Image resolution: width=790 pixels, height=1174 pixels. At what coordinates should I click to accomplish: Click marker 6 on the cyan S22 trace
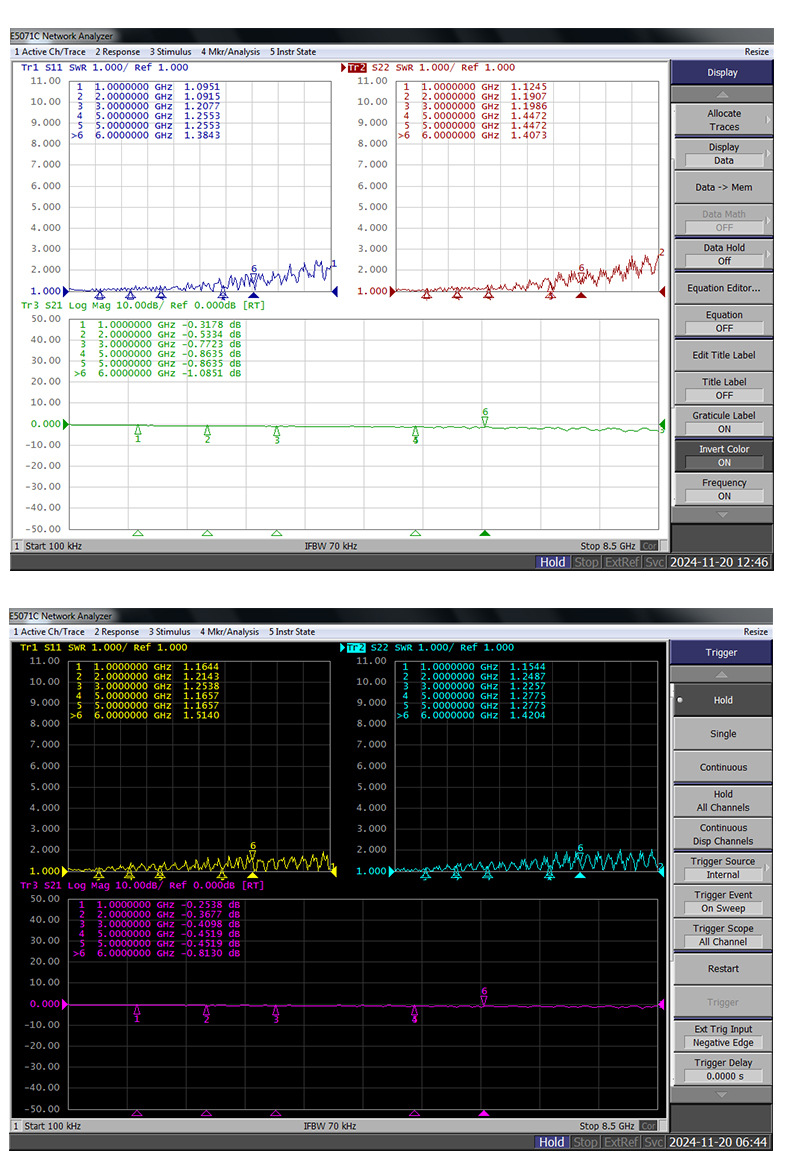tap(580, 854)
